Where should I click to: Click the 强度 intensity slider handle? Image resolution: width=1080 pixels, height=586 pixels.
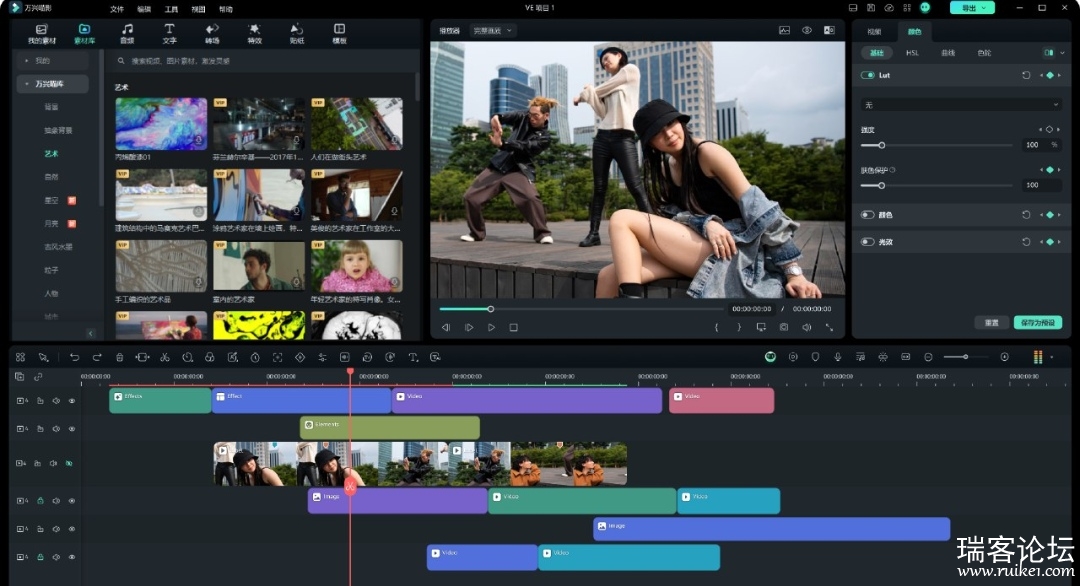[x=881, y=145]
